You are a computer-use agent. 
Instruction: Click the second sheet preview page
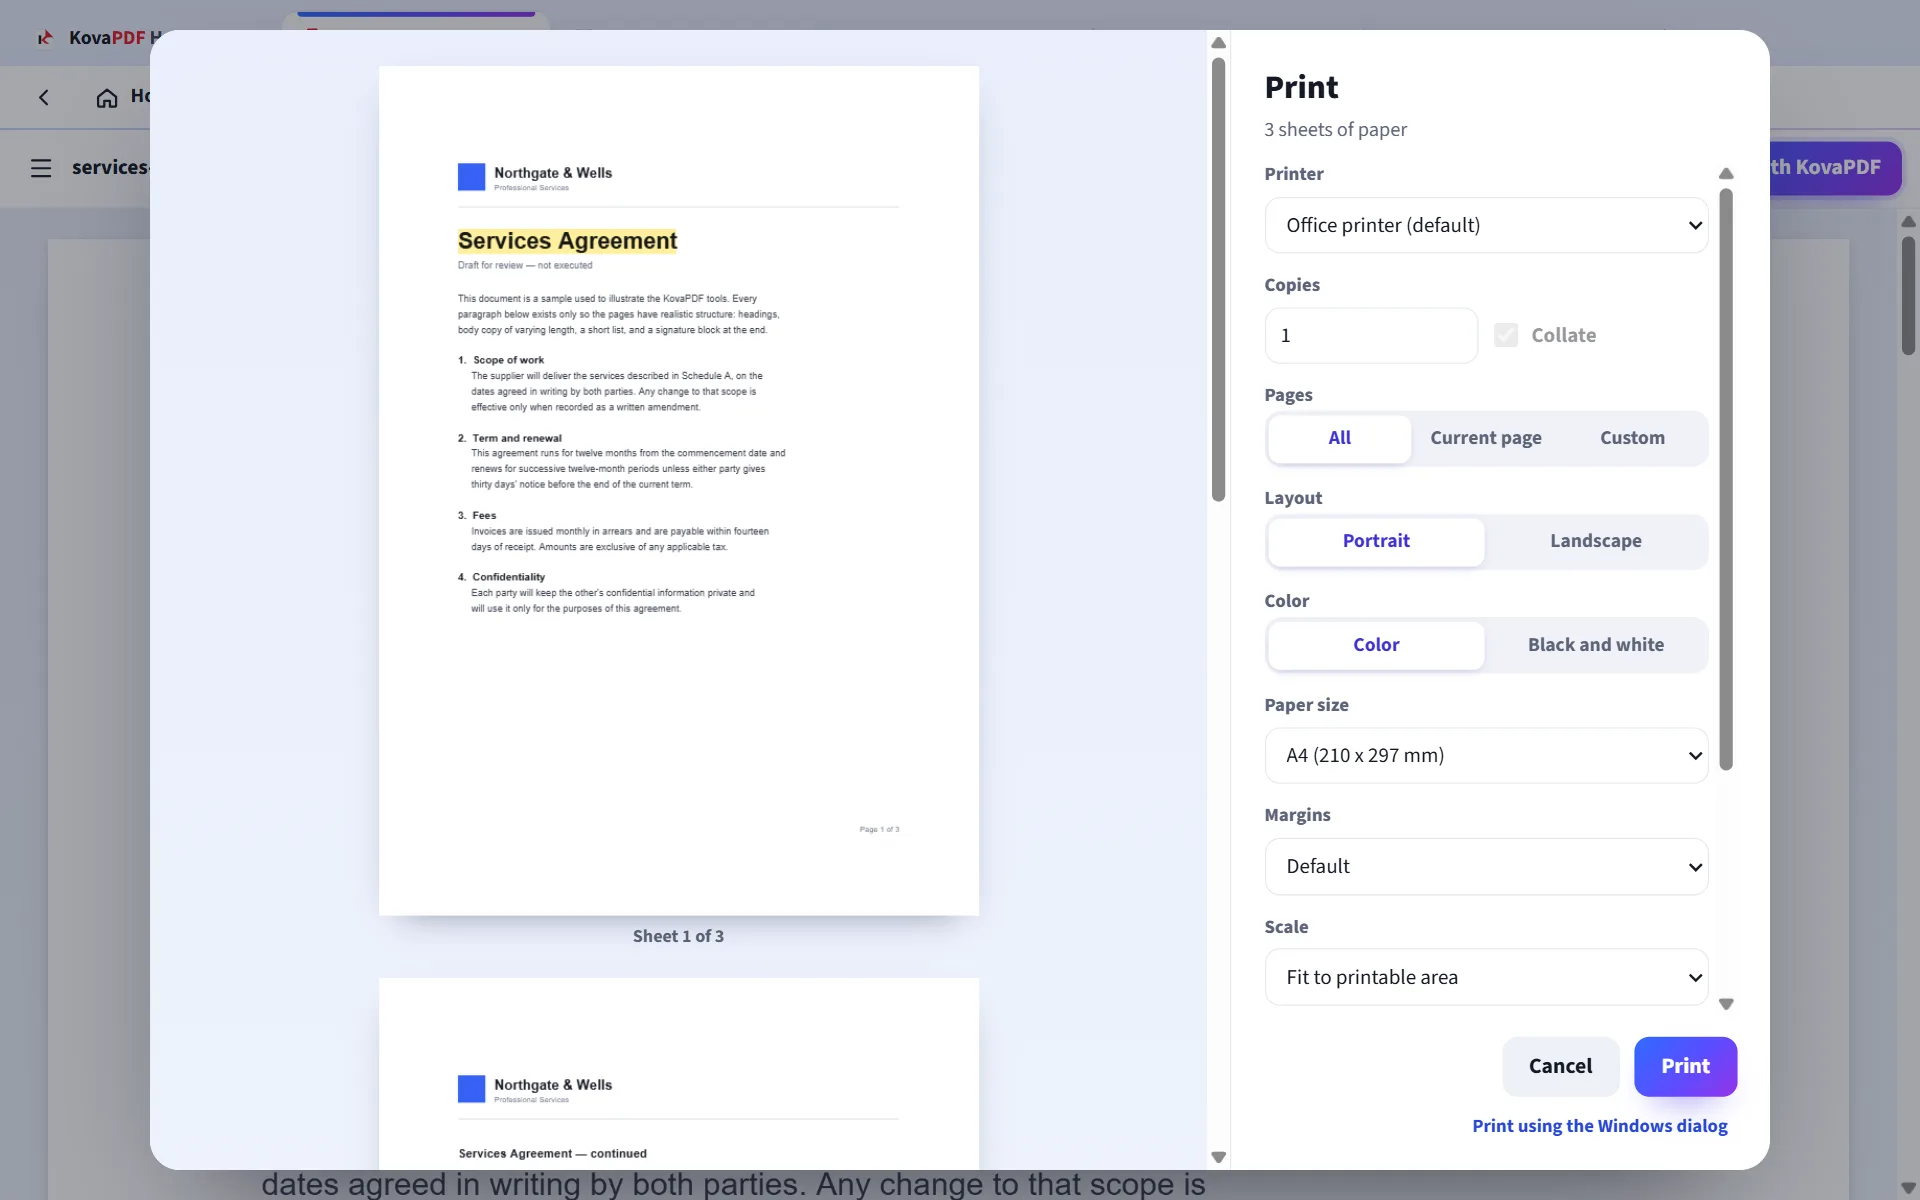[x=679, y=1073]
